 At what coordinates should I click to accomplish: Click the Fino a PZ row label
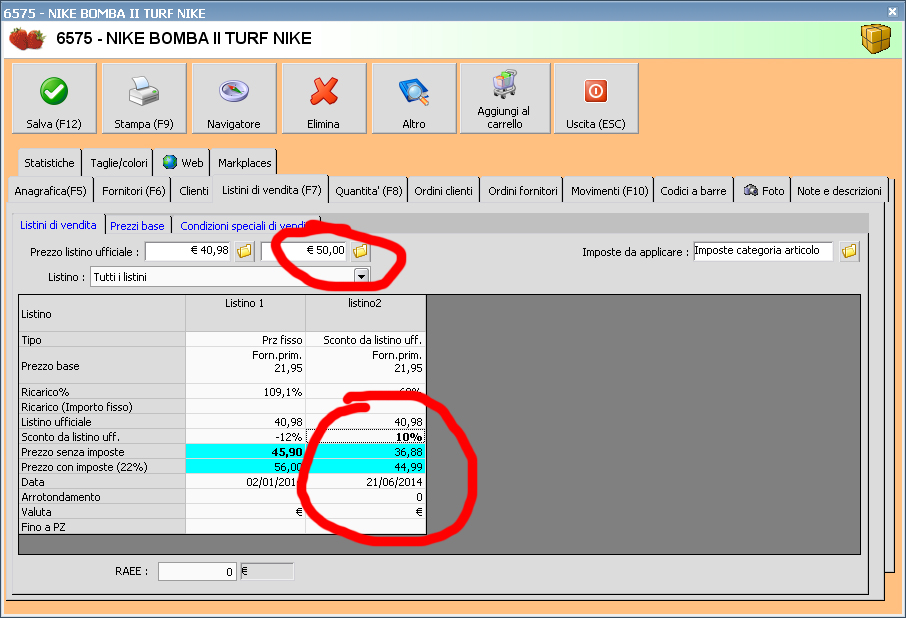[102, 527]
